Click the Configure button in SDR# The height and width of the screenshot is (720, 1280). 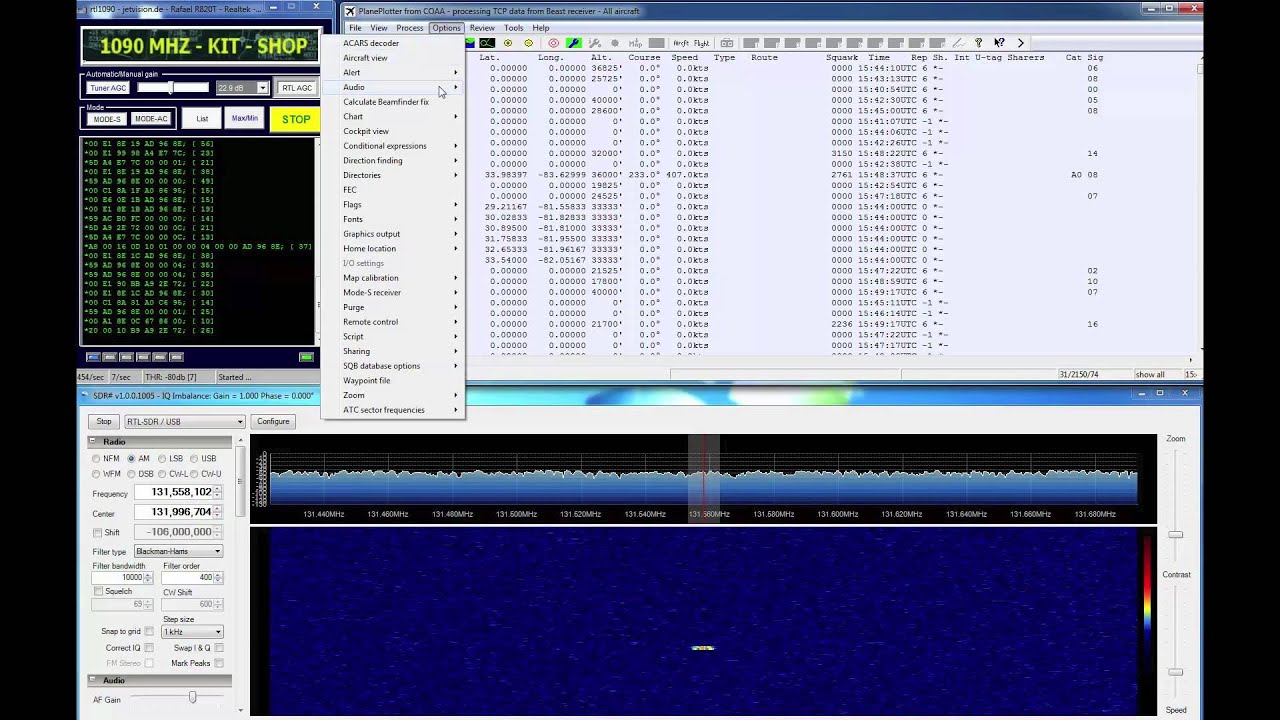tap(273, 422)
